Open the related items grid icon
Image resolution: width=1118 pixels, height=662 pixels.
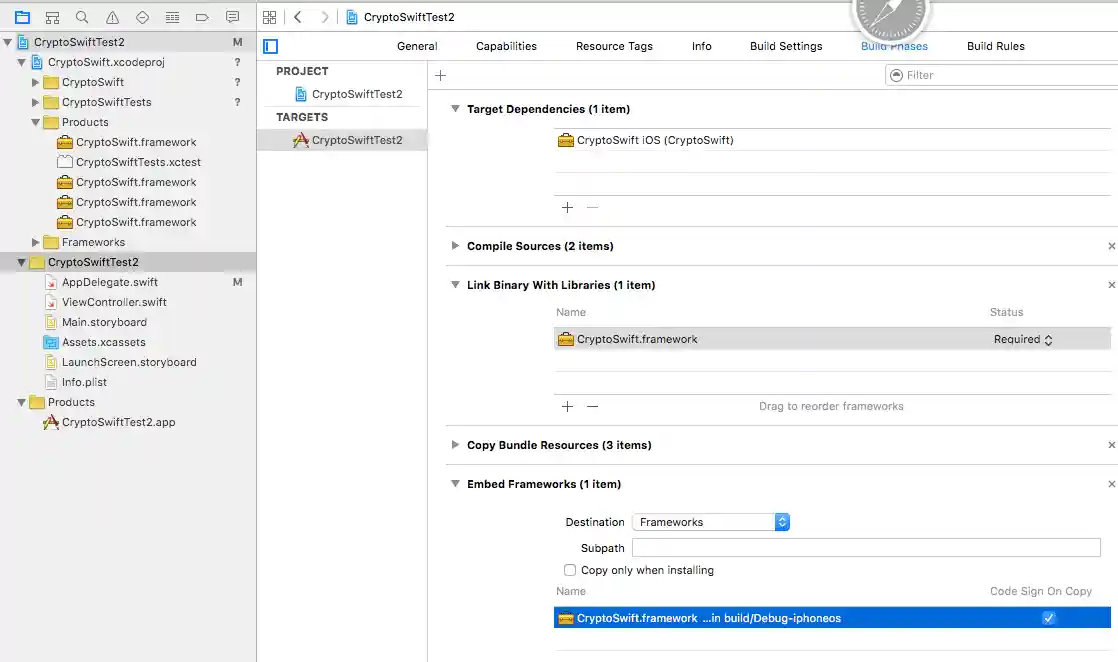[270, 17]
